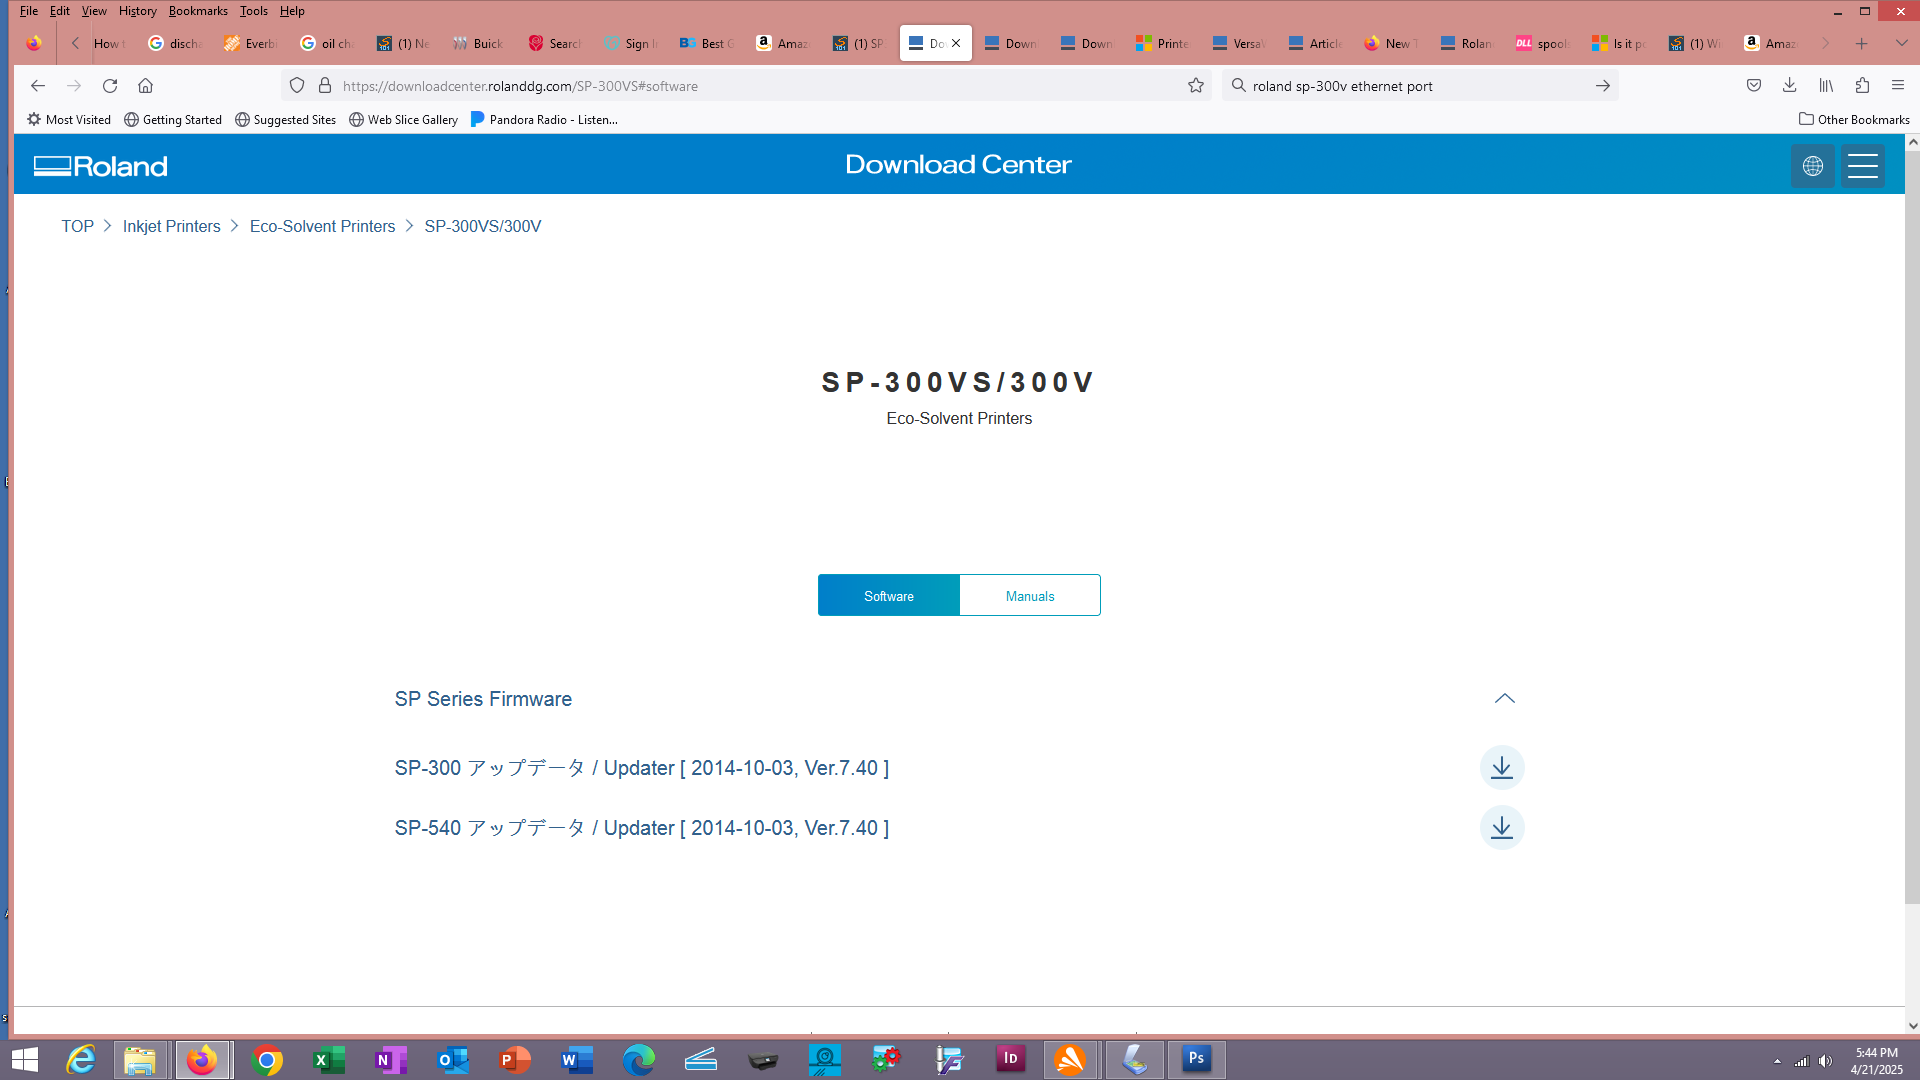Screen dimensions: 1920x1080
Task: Open the language globe selector
Action: point(1812,166)
